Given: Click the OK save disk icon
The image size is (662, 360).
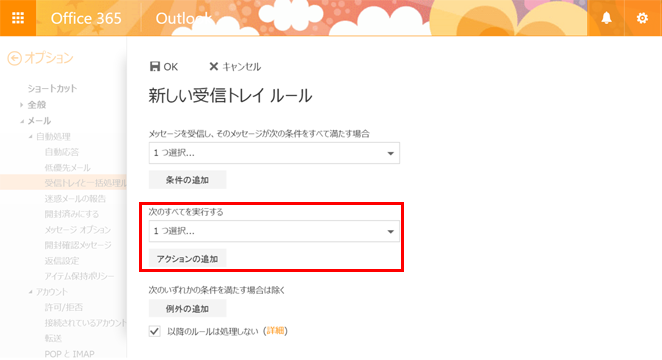Looking at the screenshot, I should 155,66.
